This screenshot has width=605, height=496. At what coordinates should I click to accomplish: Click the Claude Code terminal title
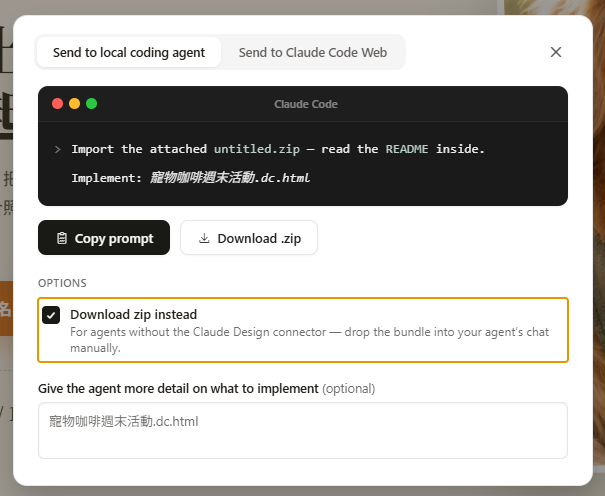click(306, 104)
